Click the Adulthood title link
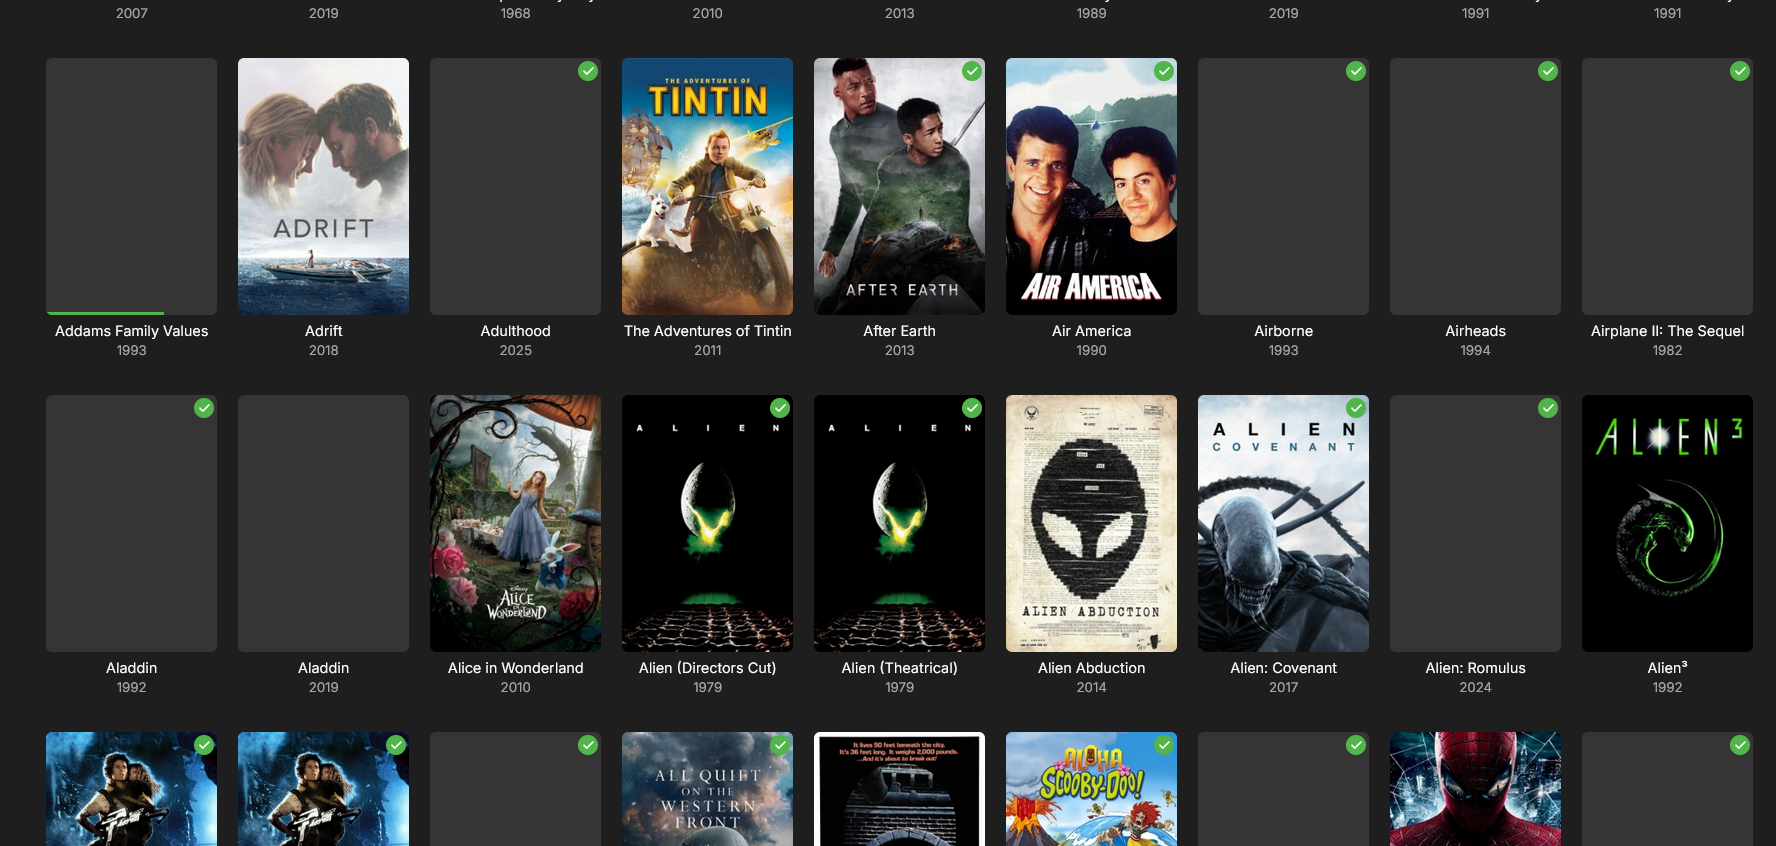 [x=515, y=331]
